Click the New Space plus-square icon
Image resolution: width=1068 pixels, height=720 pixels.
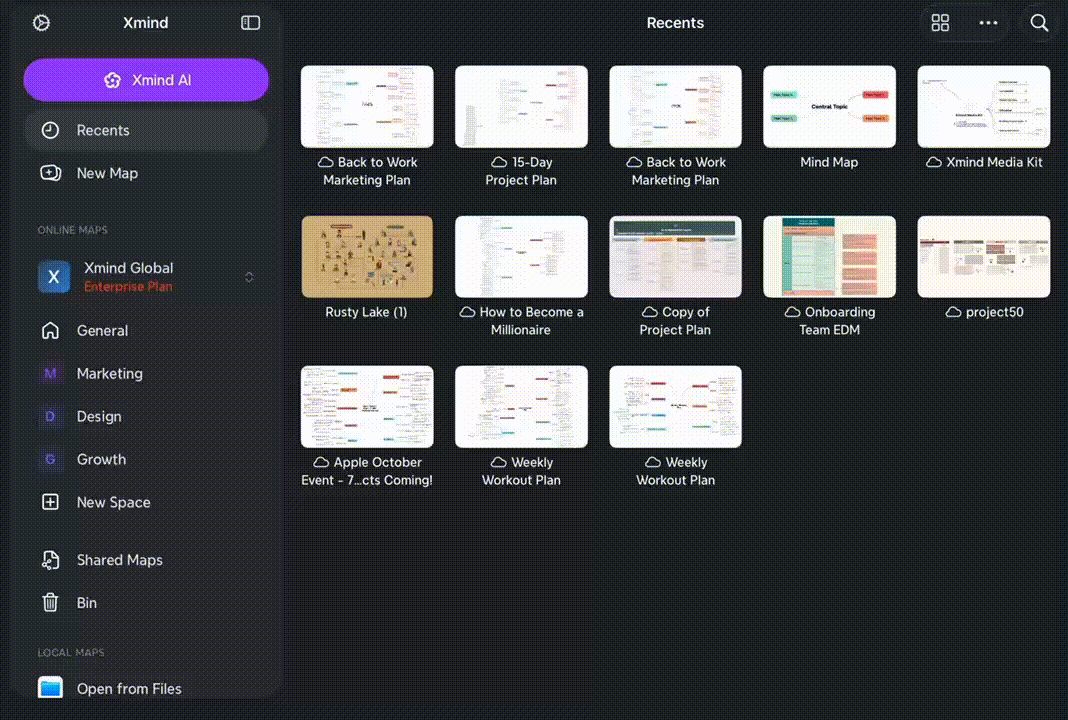tap(50, 502)
